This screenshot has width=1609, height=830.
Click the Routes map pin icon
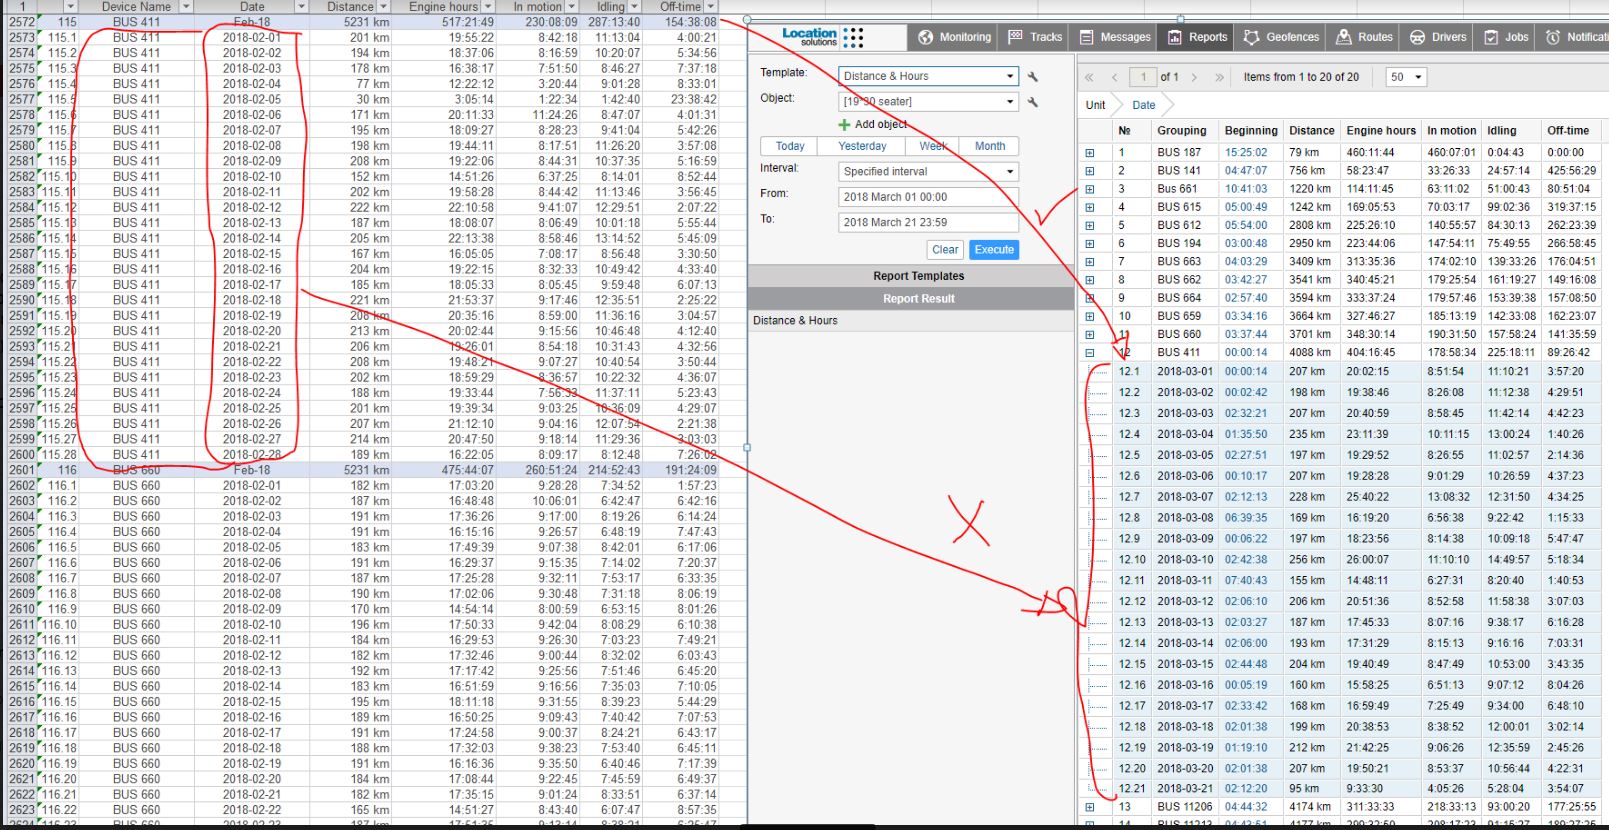coord(1342,37)
